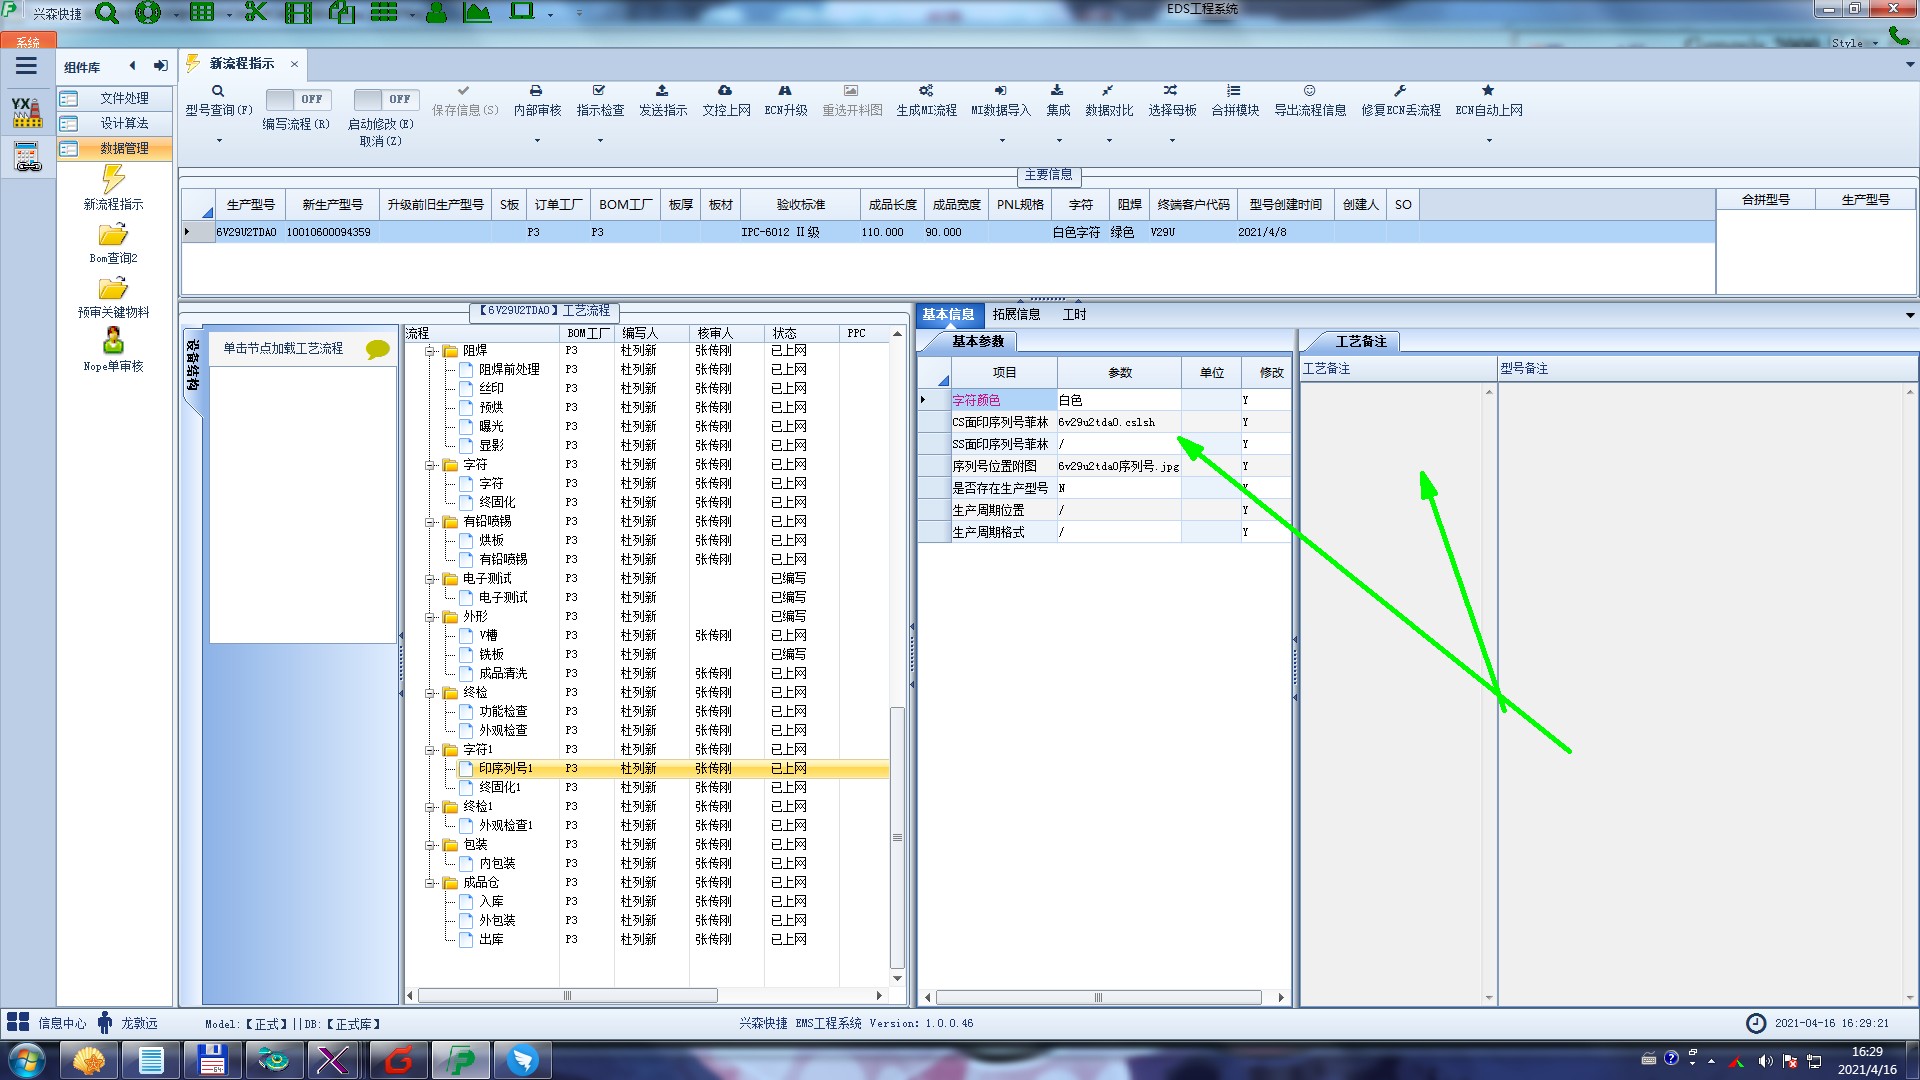Click the 修复ECN丢流程 wrench icon
Viewport: 1920px width, 1080px height.
tap(1400, 91)
